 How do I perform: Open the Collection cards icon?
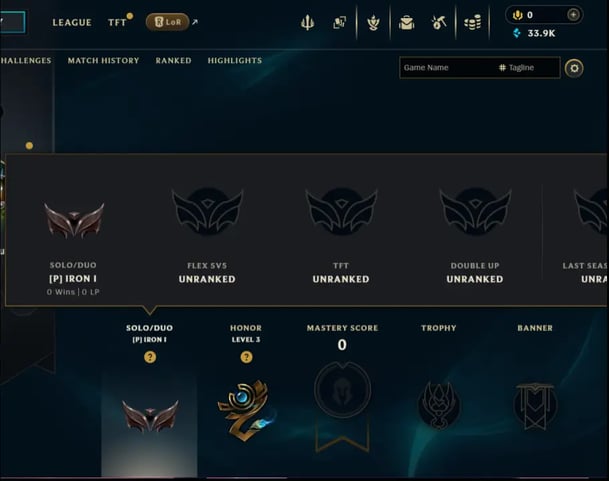click(339, 23)
